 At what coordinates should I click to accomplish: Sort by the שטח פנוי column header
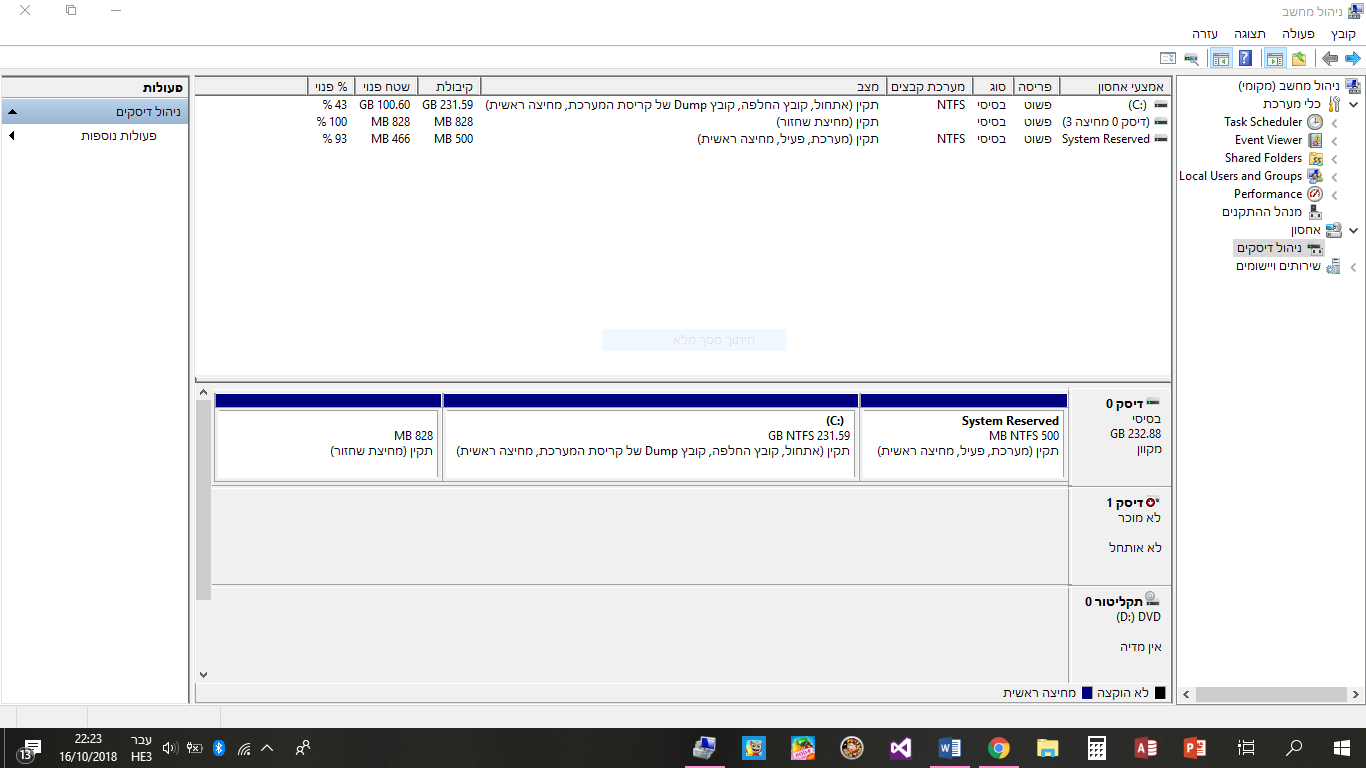pos(386,87)
